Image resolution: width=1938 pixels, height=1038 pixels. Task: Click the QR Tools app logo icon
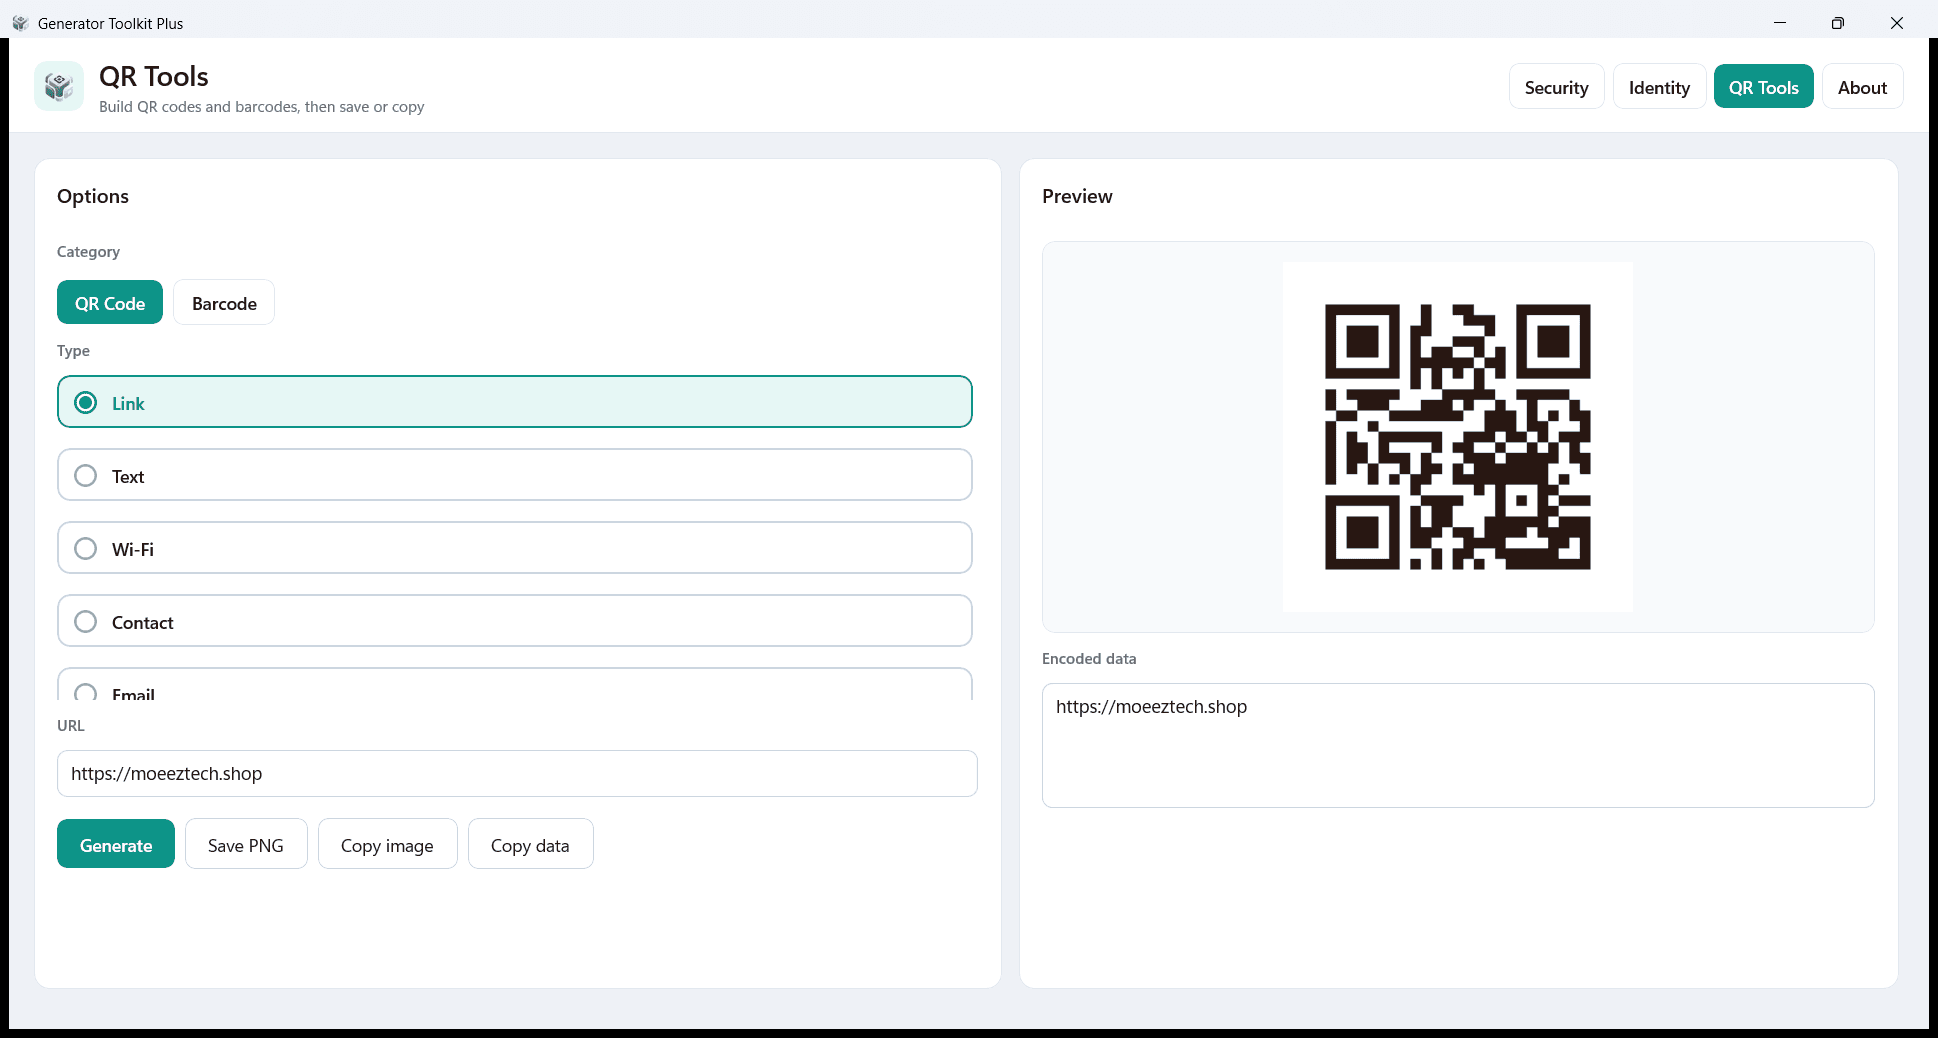[59, 86]
